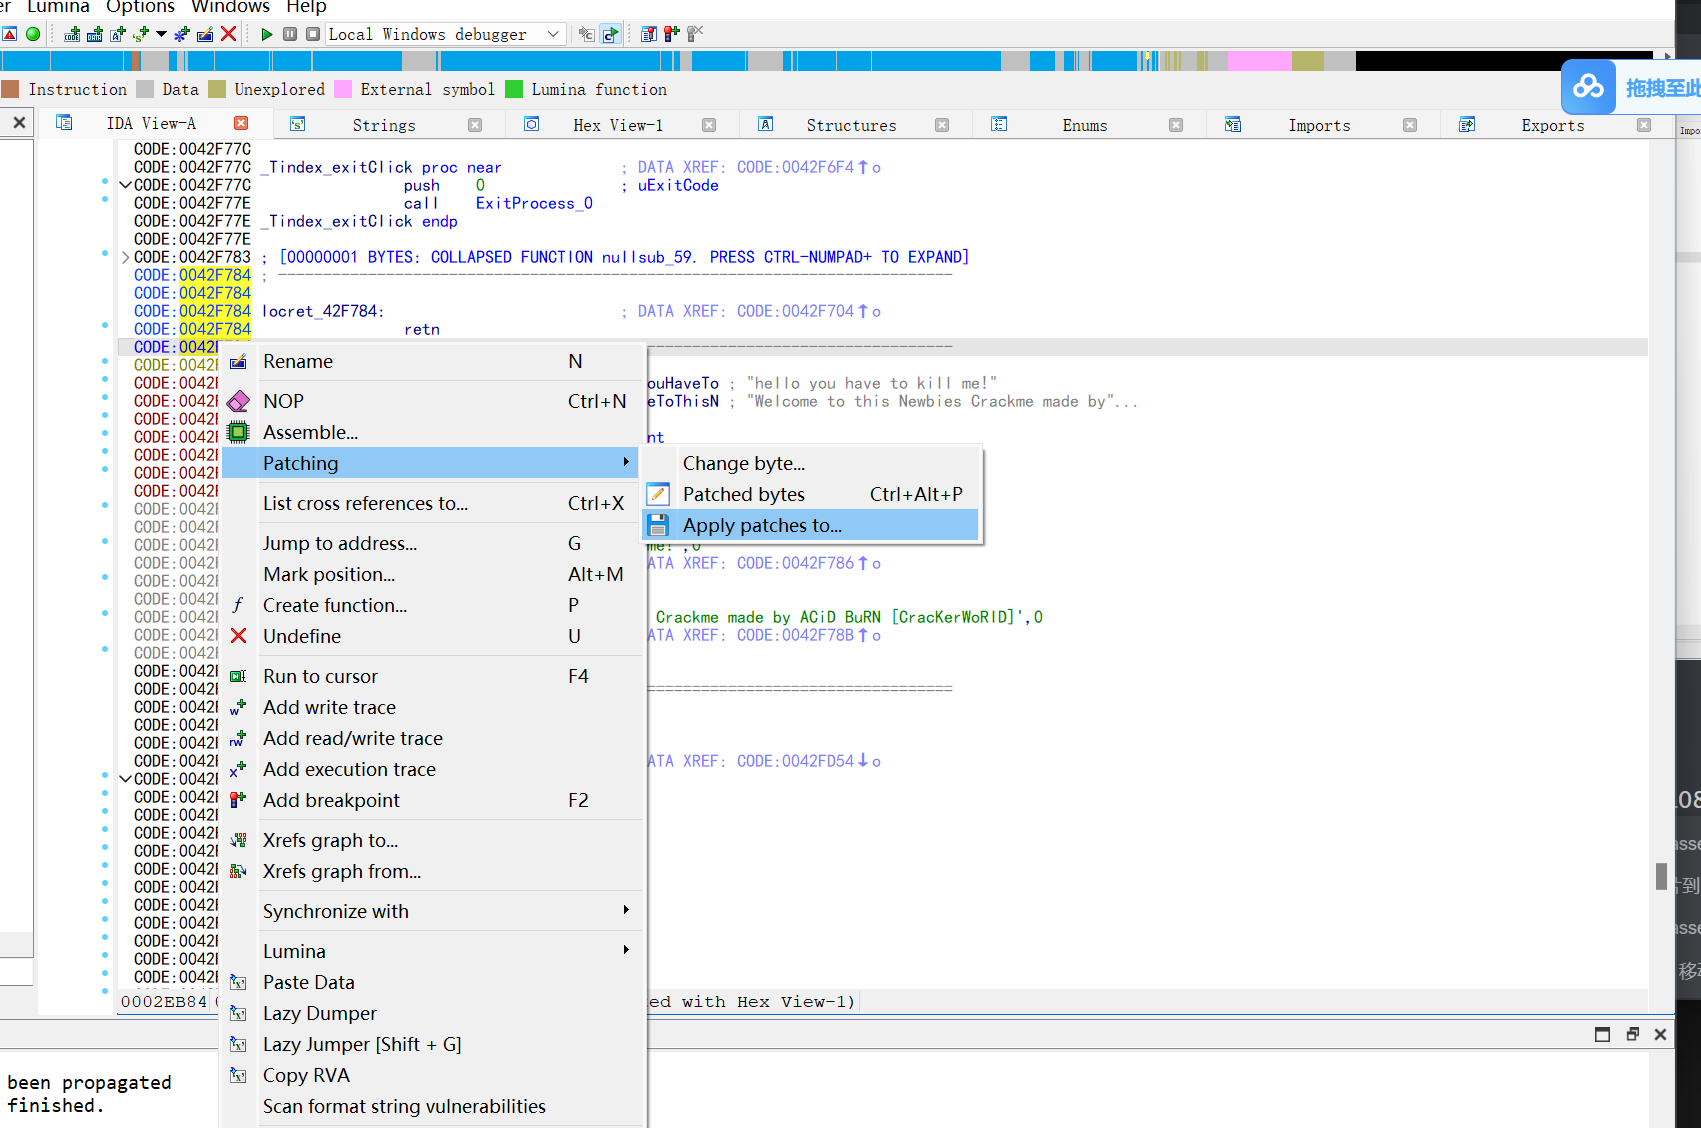Image resolution: width=1701 pixels, height=1128 pixels.
Task: Click the step-over 'c' arrow toolbar icon
Action: click(x=610, y=34)
